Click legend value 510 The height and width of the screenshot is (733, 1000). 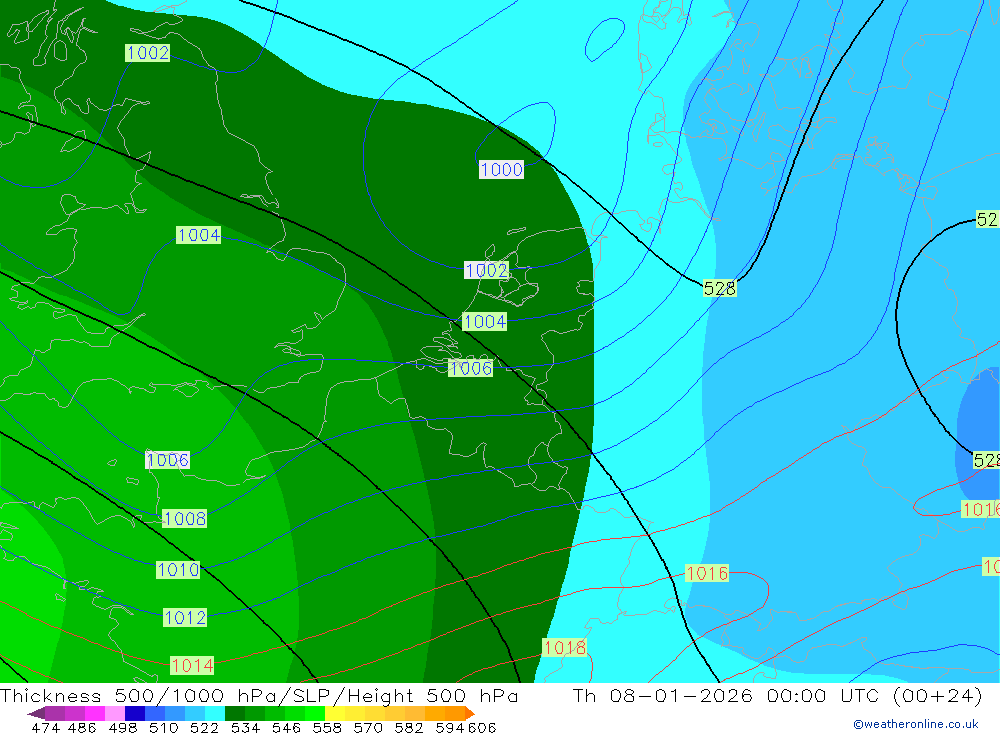(x=164, y=727)
